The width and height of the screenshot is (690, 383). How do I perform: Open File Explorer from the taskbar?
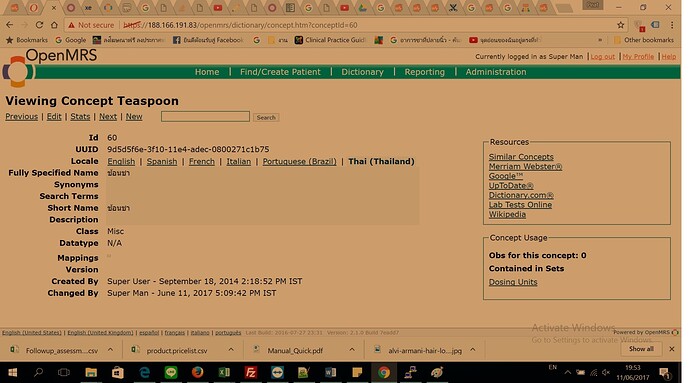(x=91, y=372)
